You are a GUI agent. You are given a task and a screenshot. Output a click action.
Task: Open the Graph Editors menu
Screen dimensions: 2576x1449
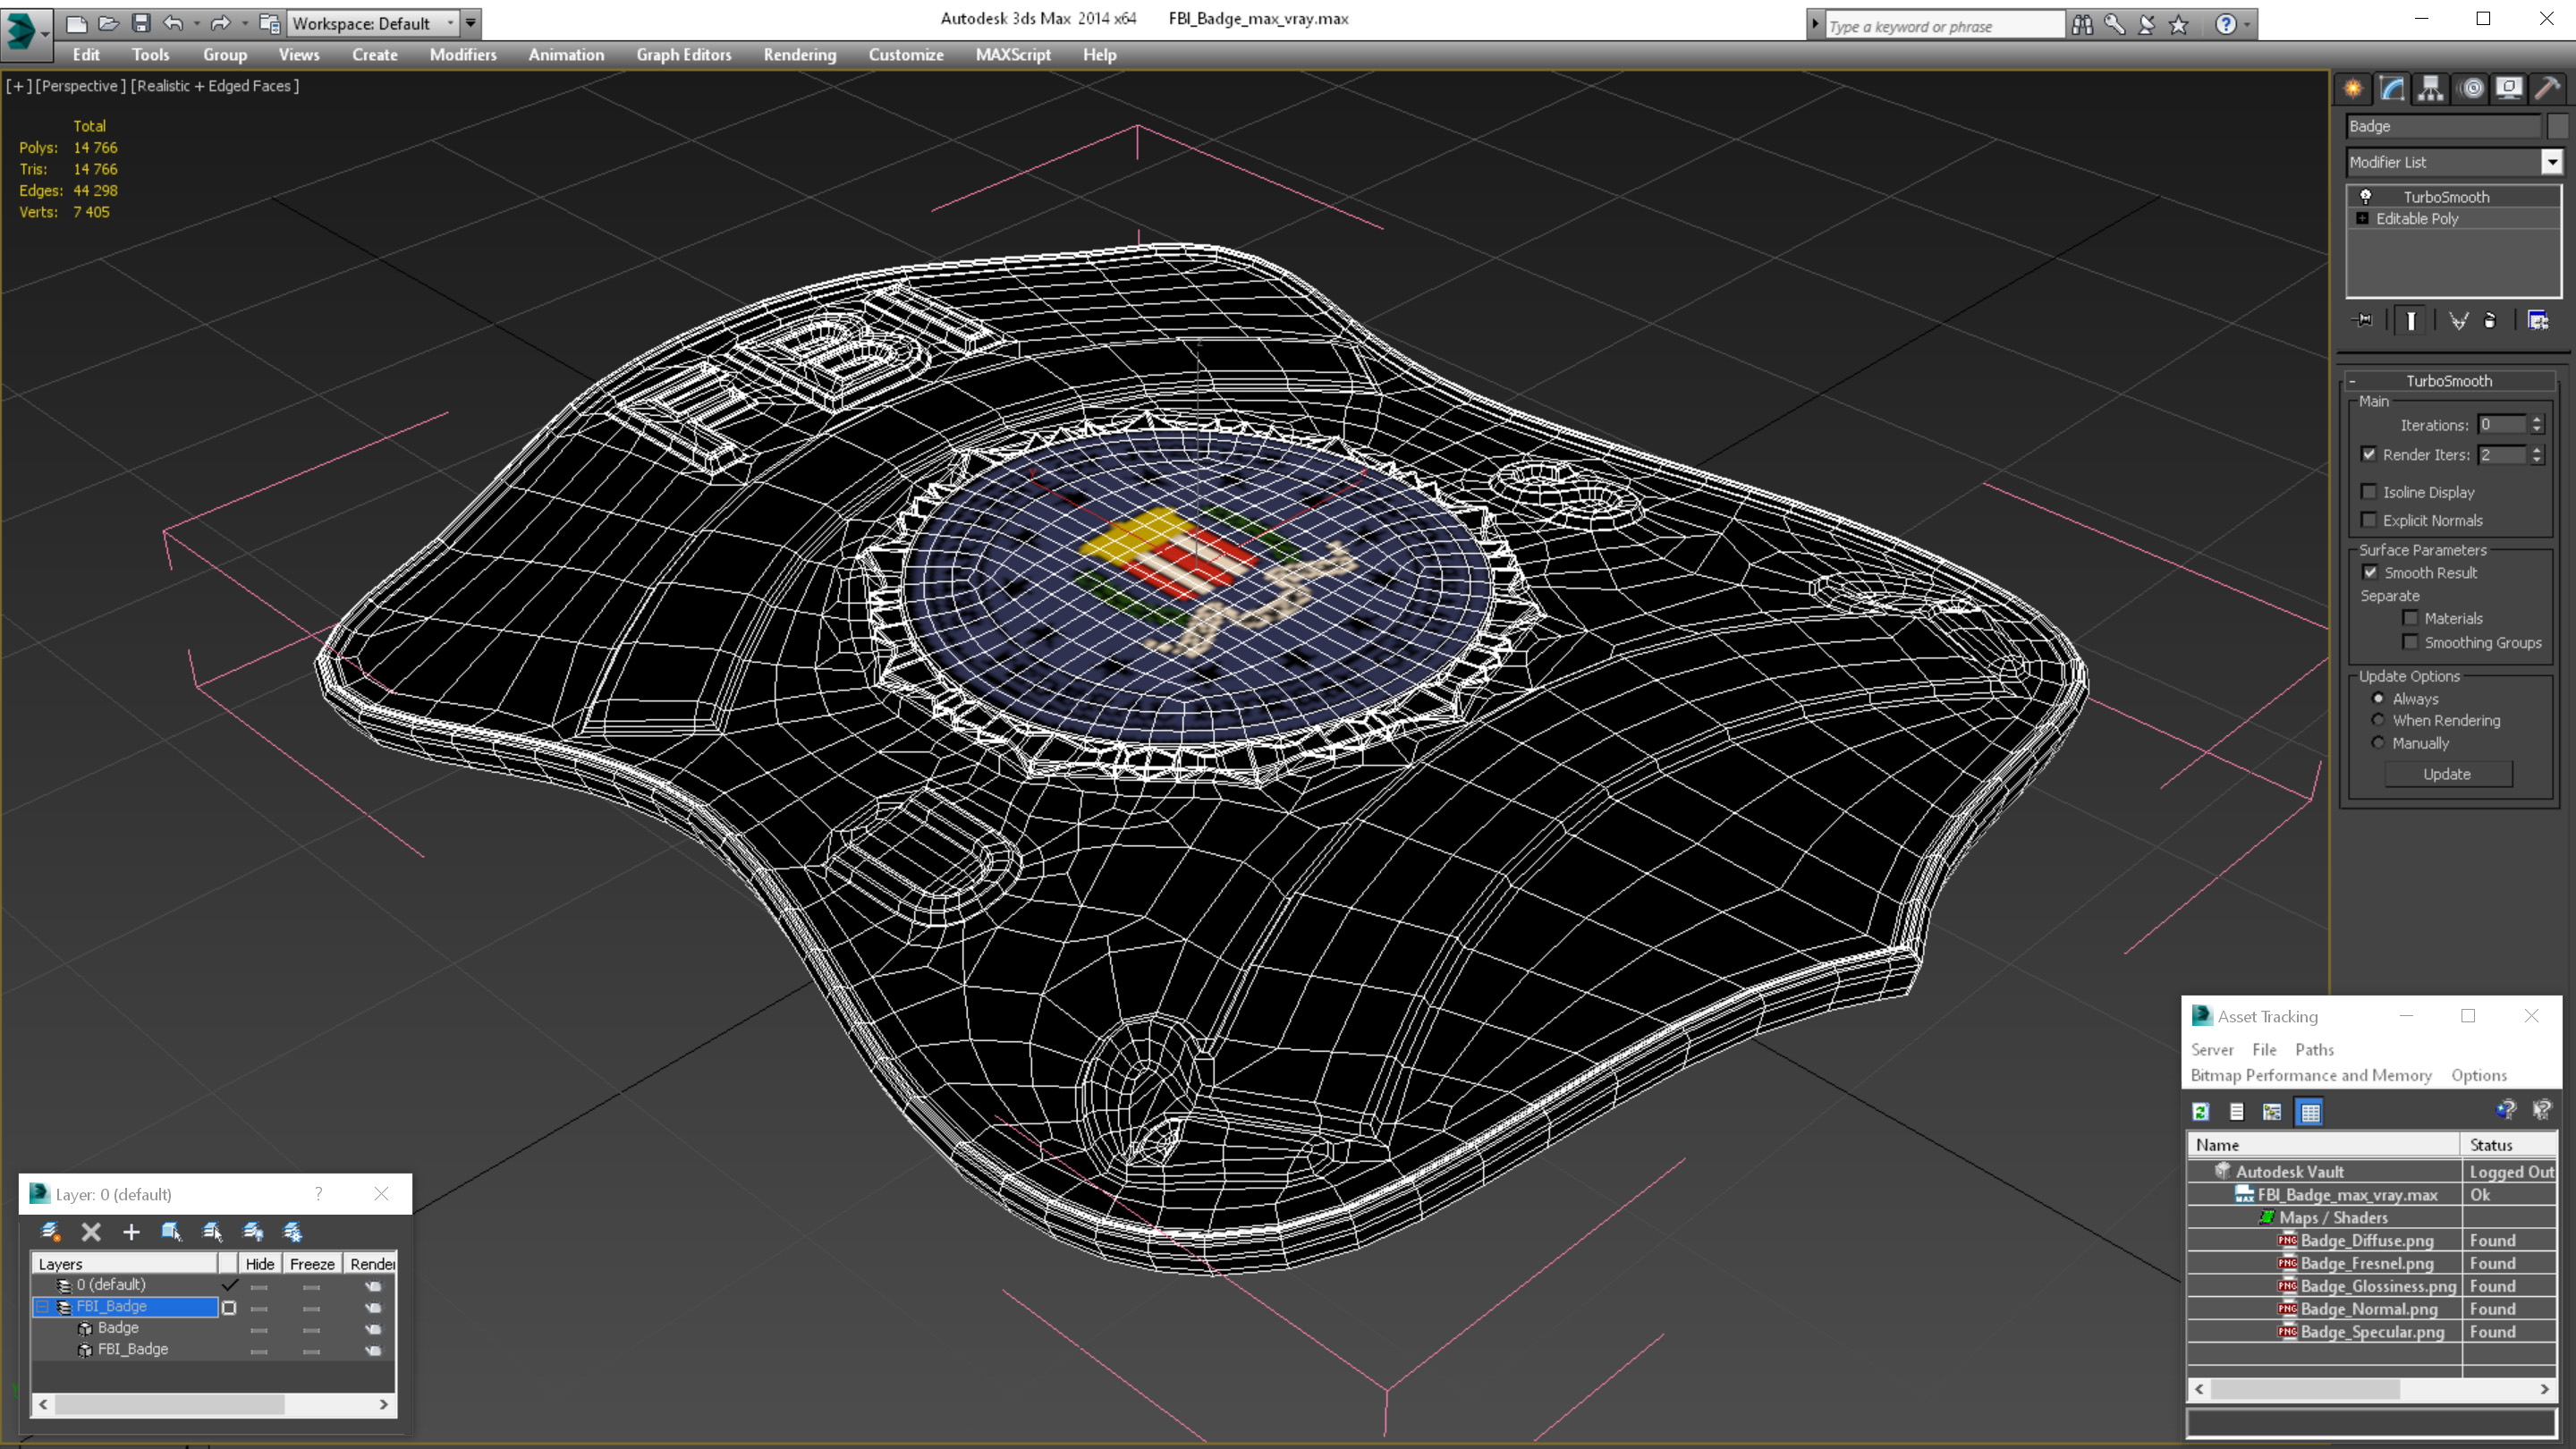point(684,55)
